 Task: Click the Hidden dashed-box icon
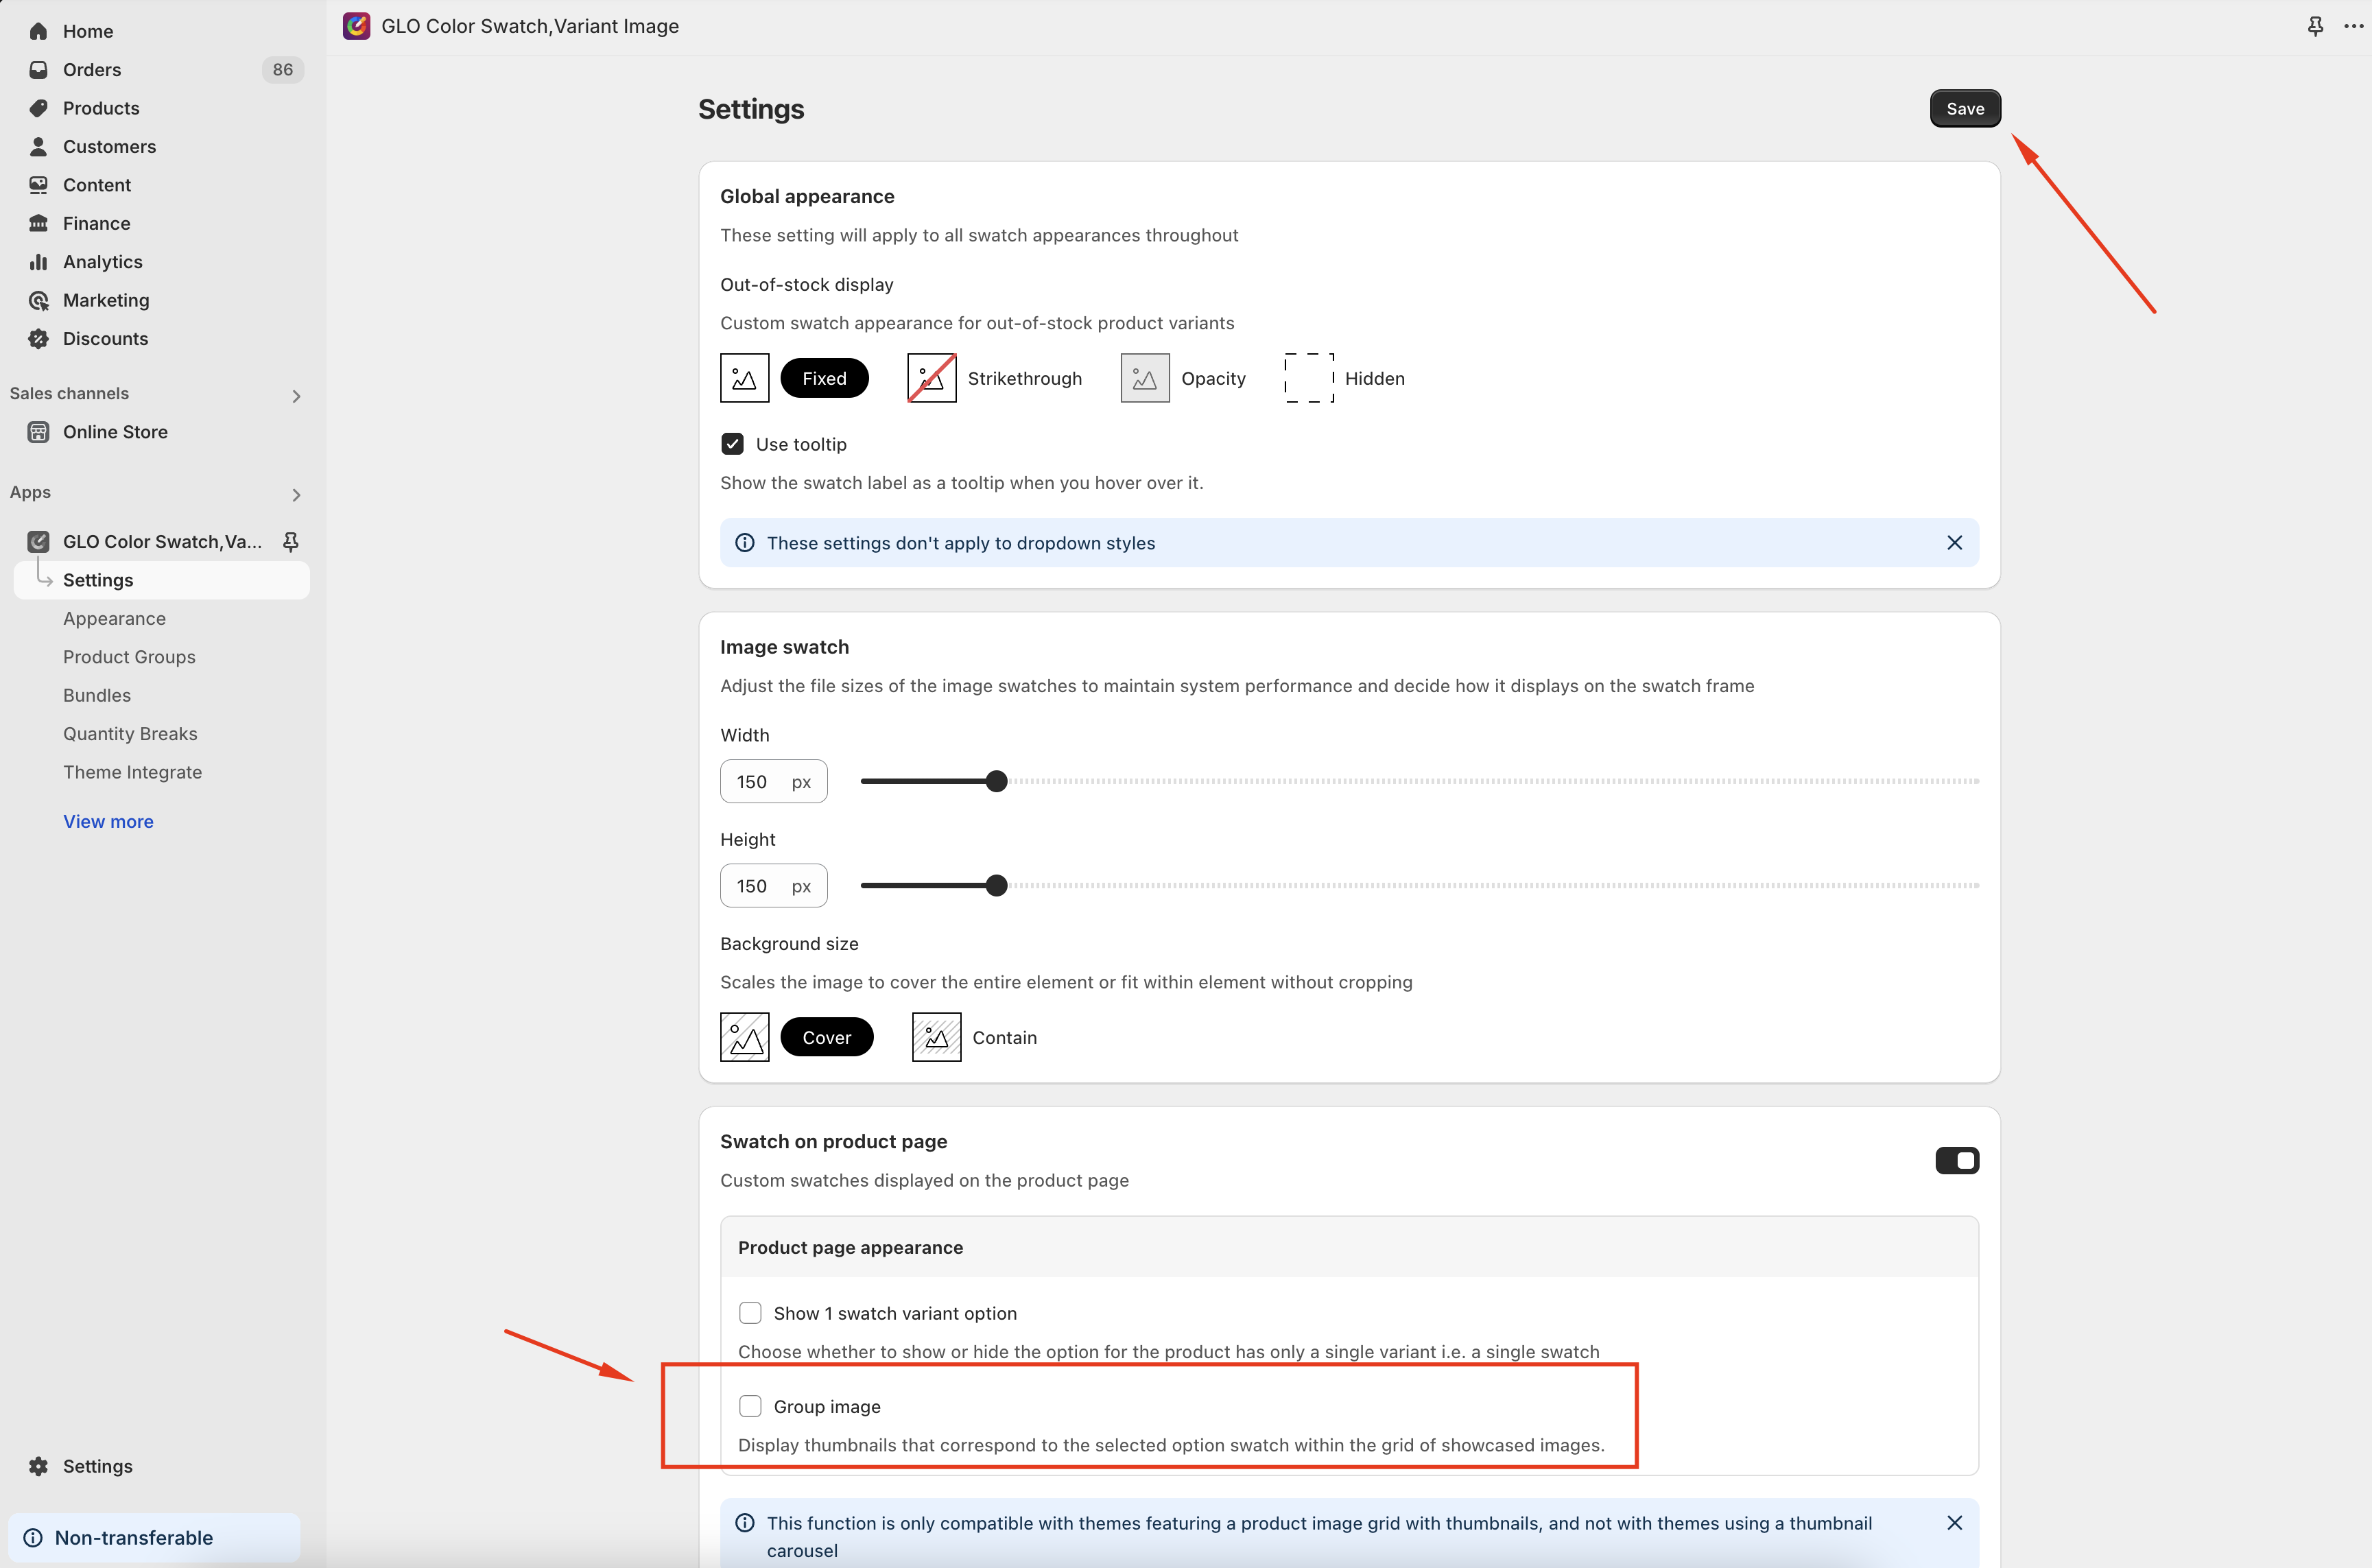click(1309, 378)
